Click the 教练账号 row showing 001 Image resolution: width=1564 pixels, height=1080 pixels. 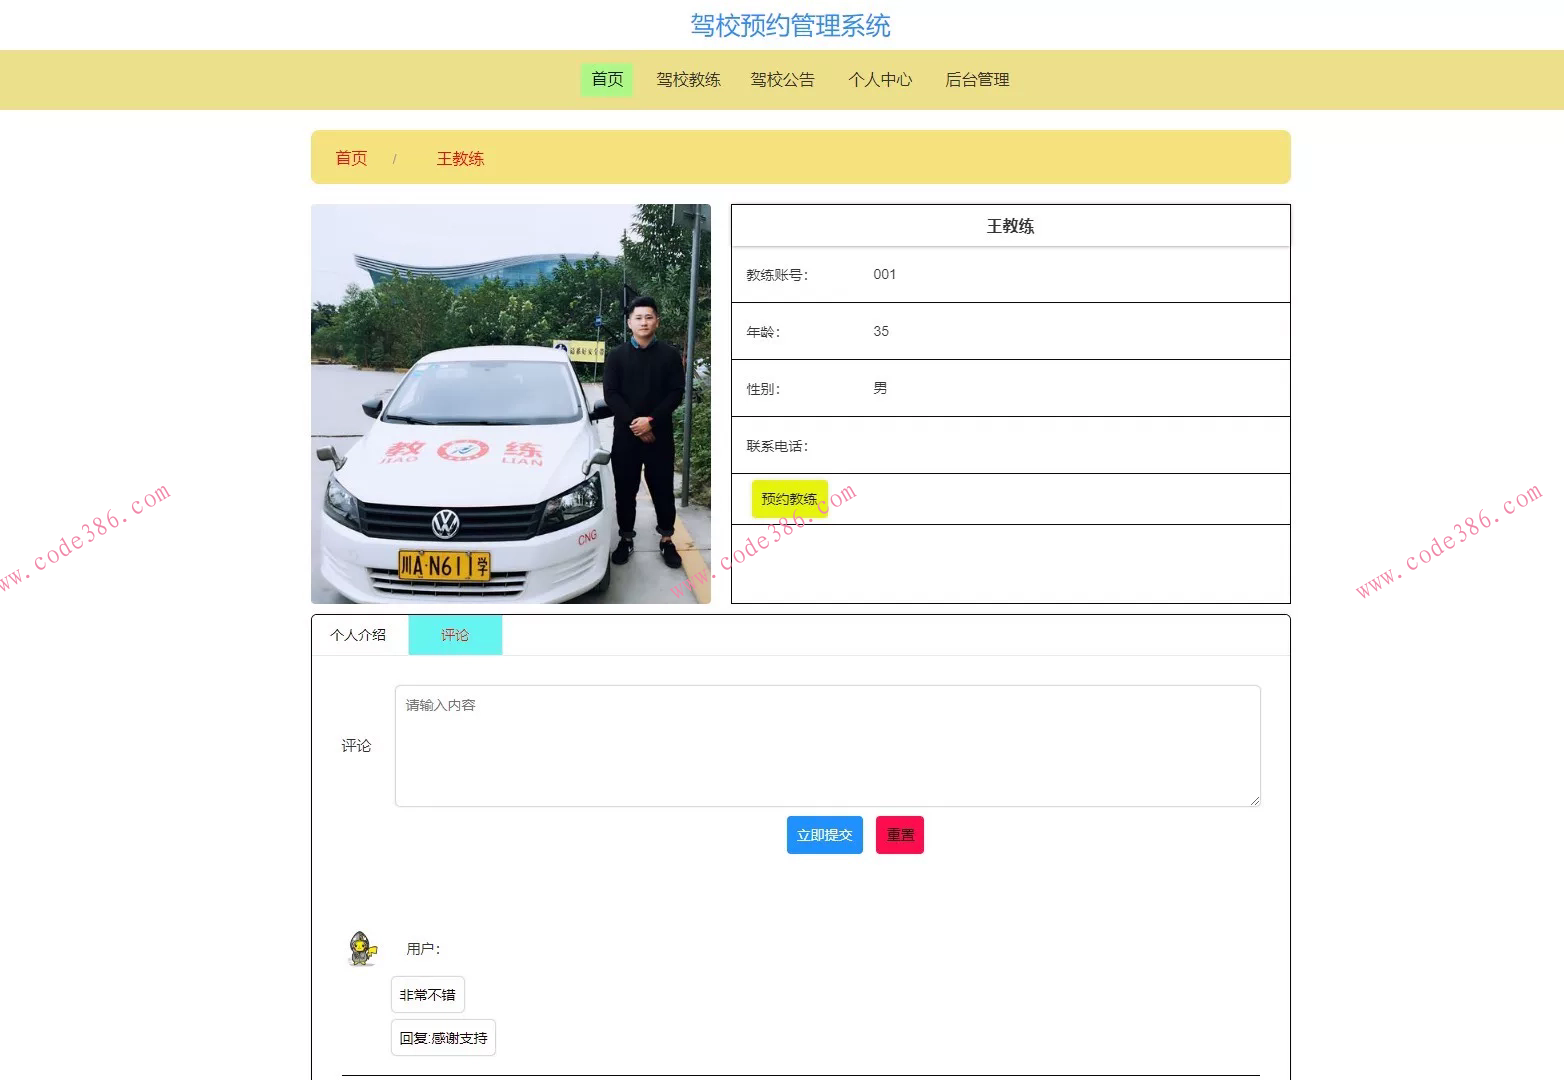coord(1010,274)
